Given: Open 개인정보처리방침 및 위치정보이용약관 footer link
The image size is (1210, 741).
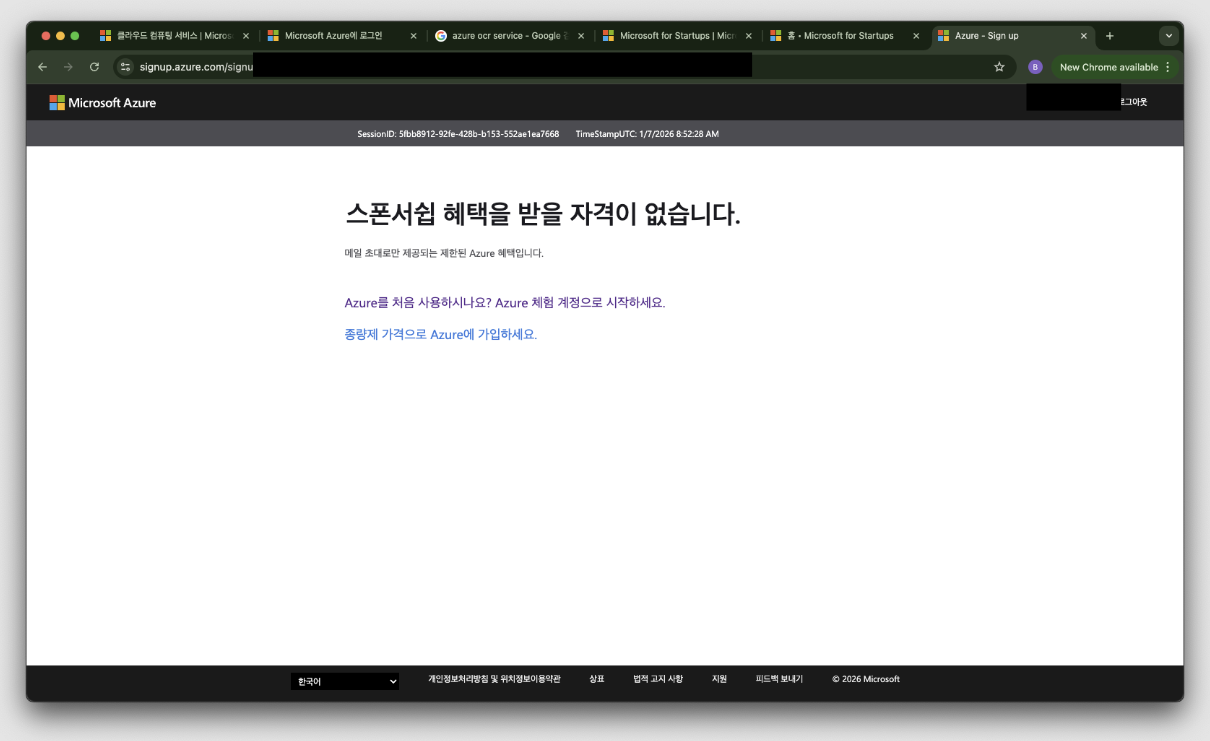Looking at the screenshot, I should pyautogui.click(x=494, y=679).
